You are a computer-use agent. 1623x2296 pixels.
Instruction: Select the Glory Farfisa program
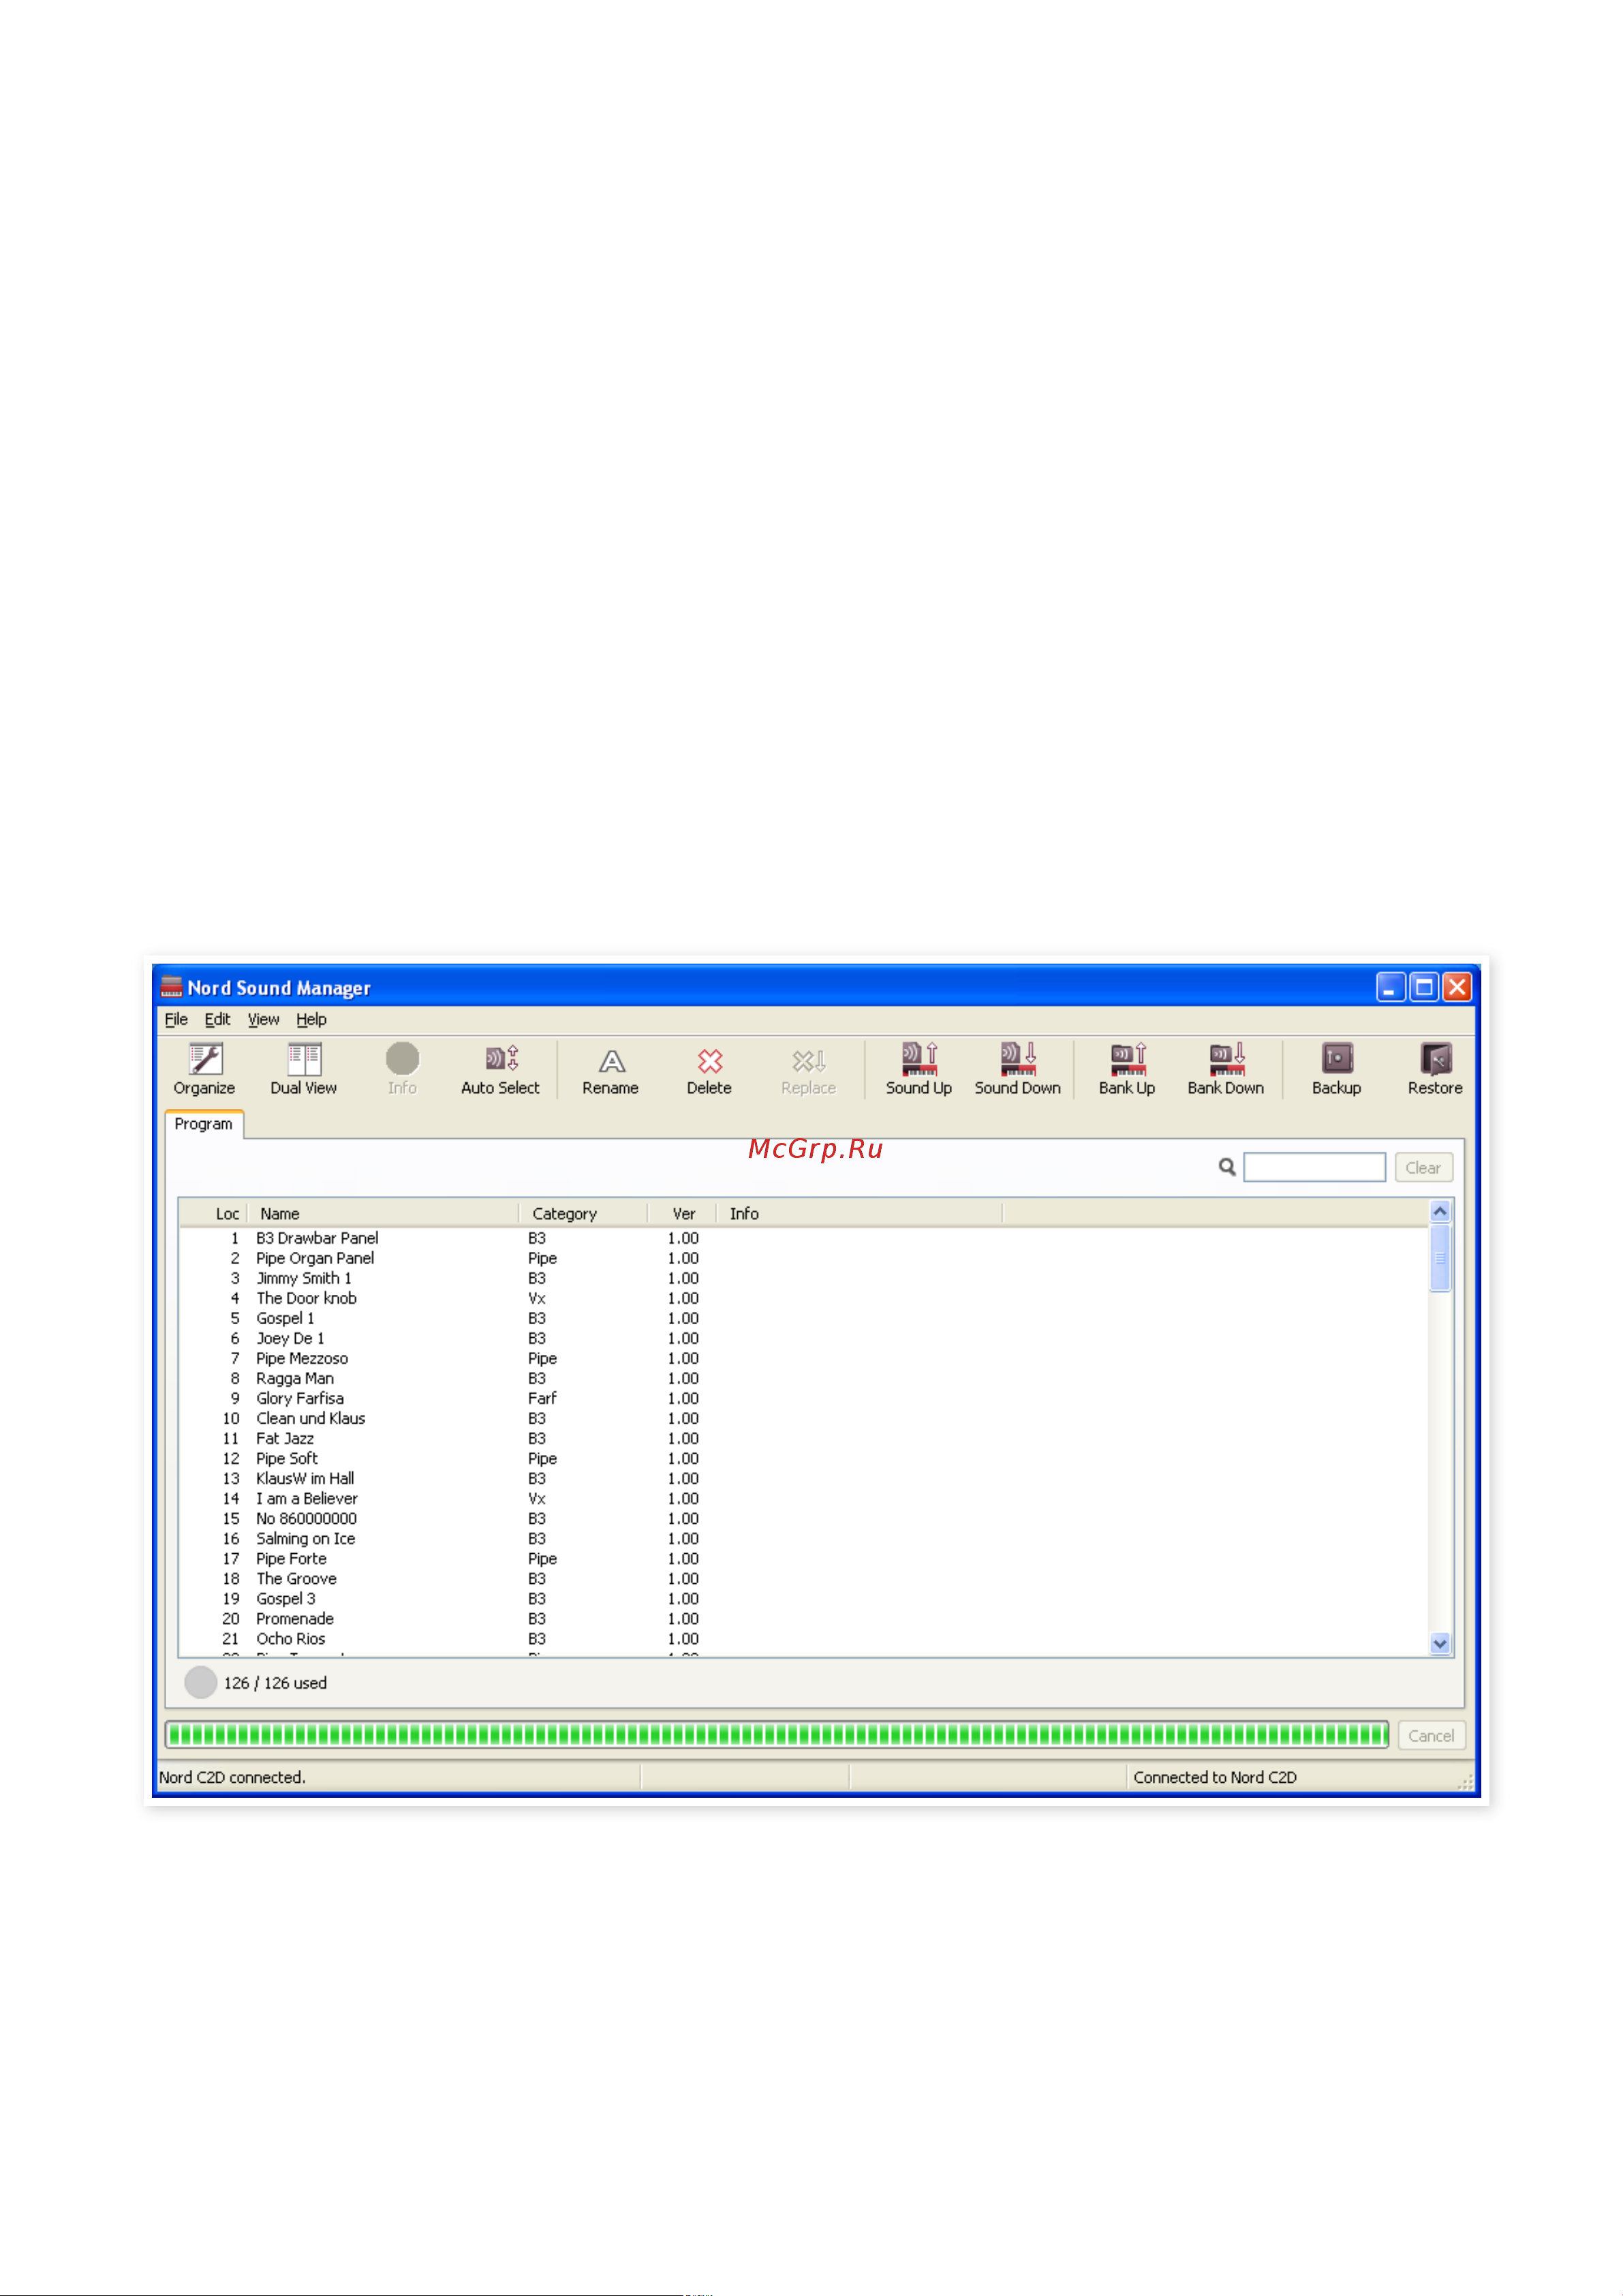point(804,1398)
